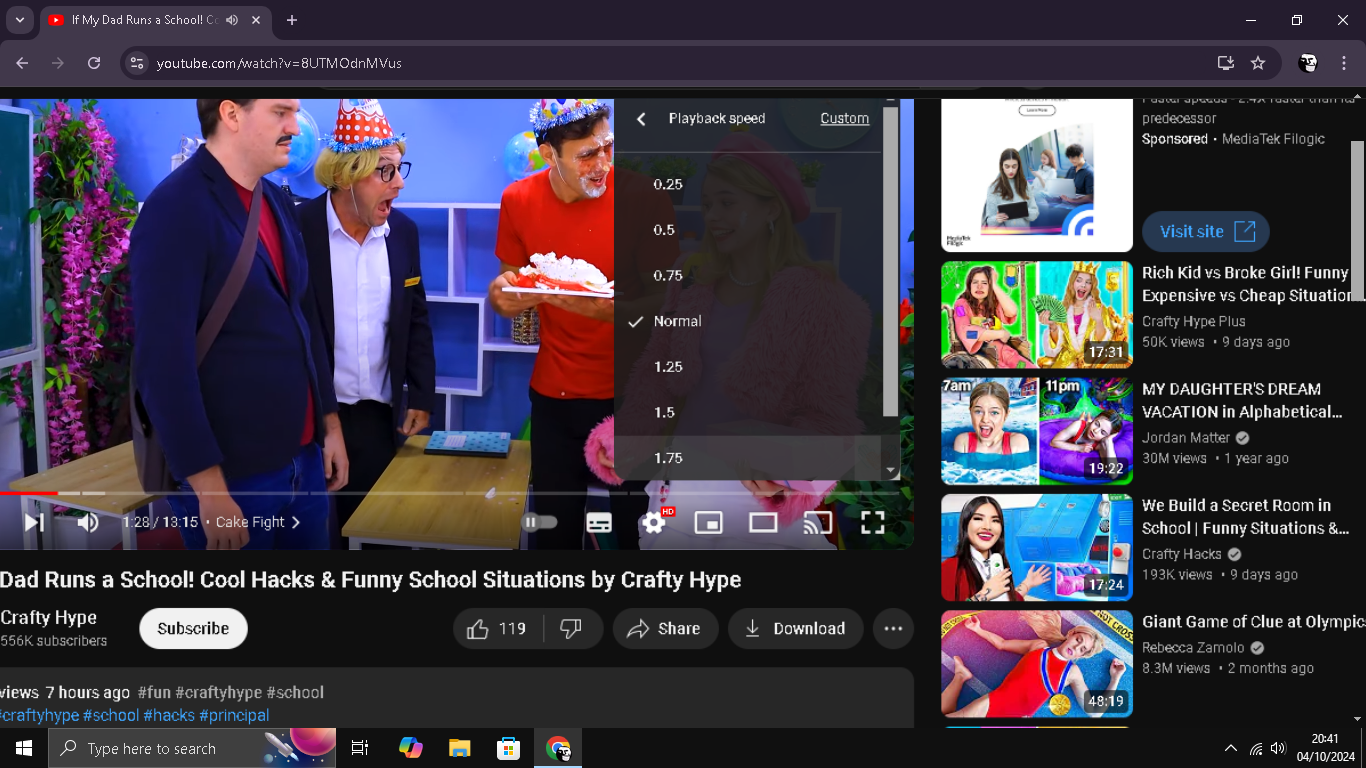Viewport: 1366px width, 768px height.
Task: Click the #fun hashtag
Action: [154, 692]
